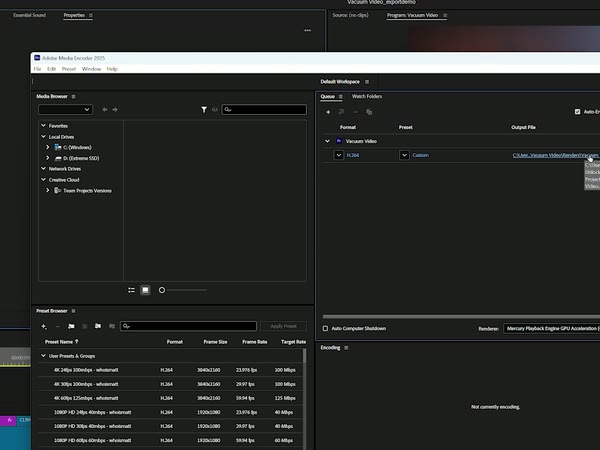Open the Queue panel menu icon

pyautogui.click(x=341, y=96)
